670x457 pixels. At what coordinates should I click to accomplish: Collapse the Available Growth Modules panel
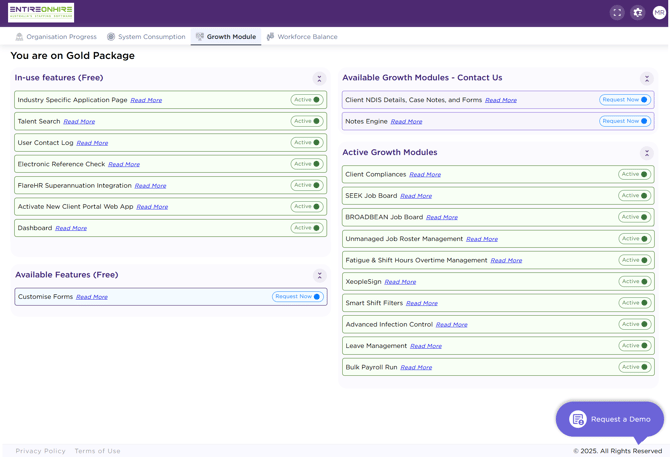[x=647, y=79]
